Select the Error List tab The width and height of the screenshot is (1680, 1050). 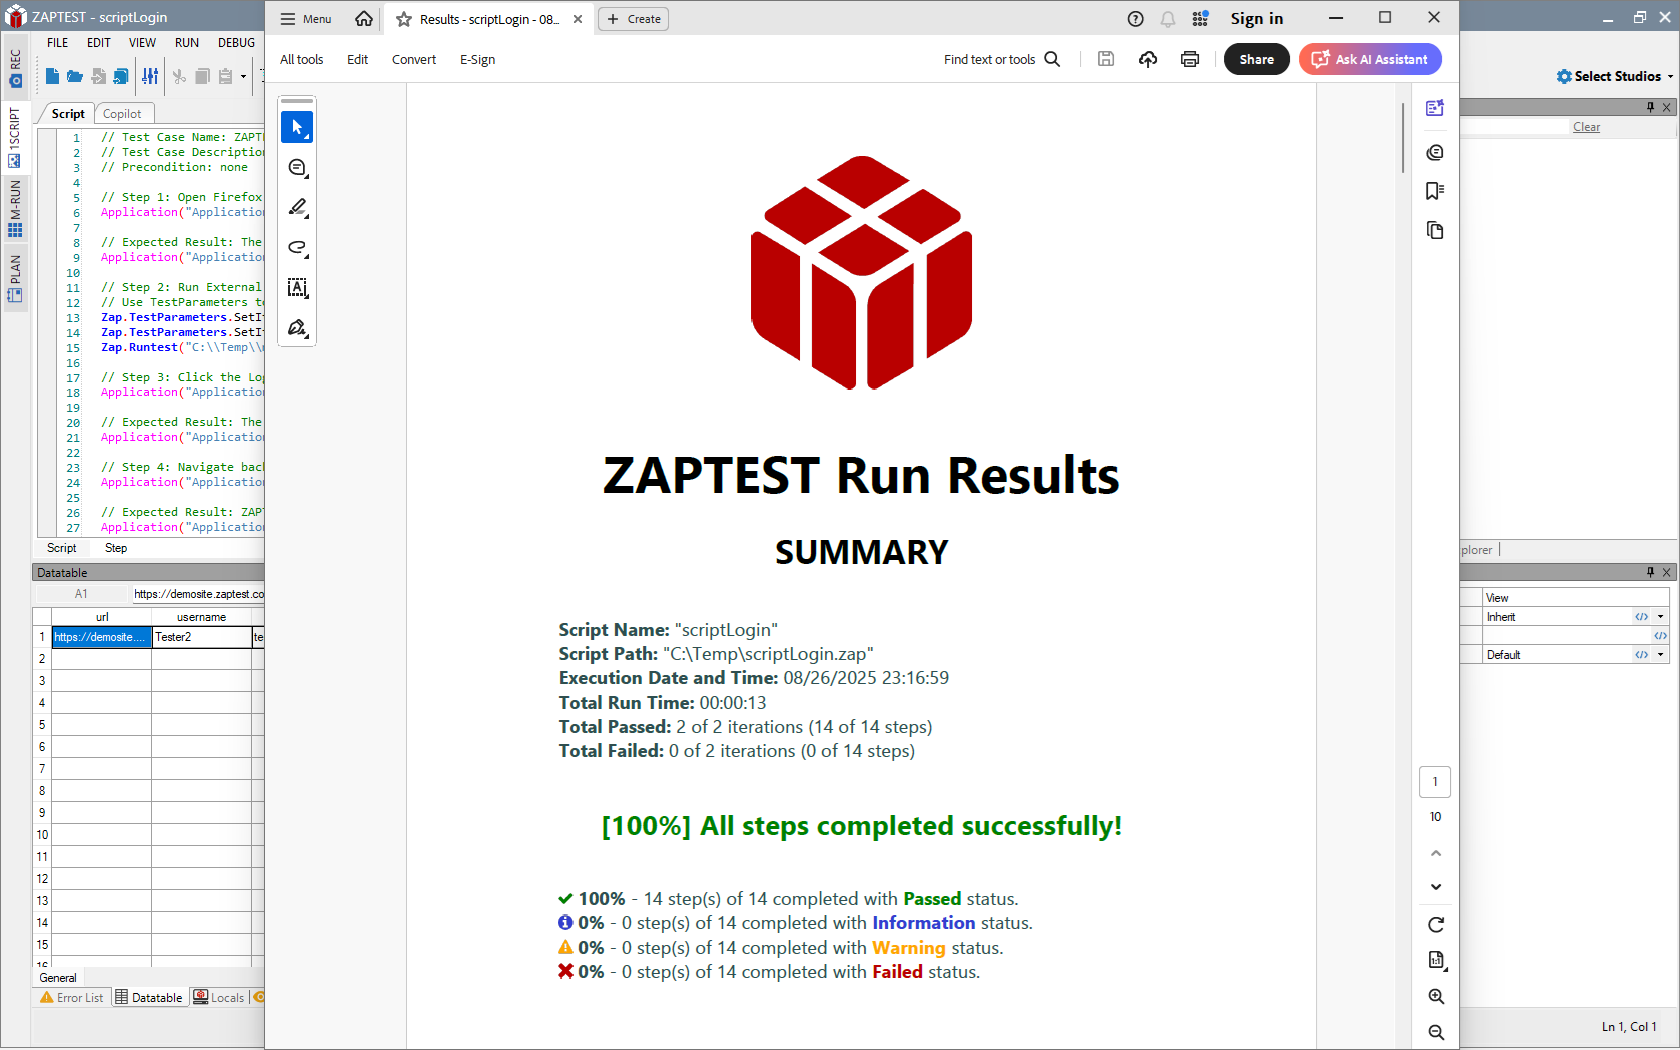72,998
